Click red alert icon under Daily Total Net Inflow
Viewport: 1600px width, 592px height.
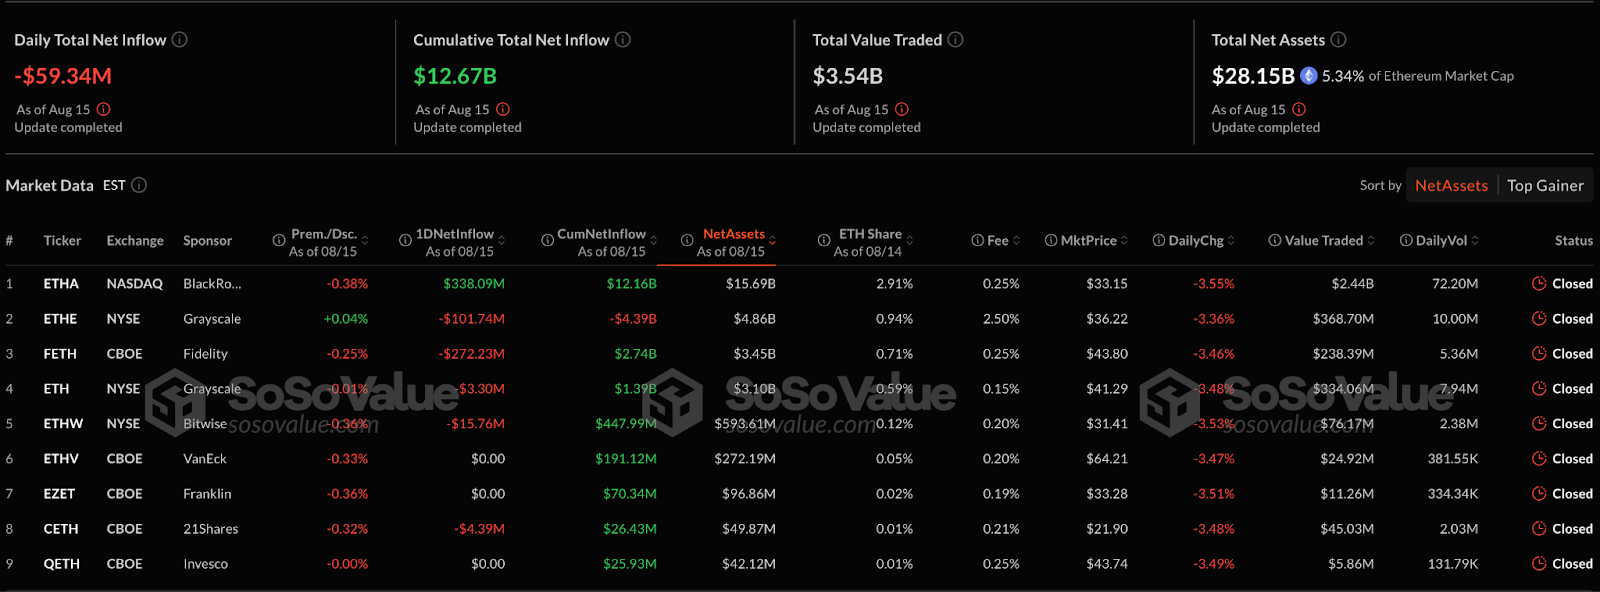(104, 110)
